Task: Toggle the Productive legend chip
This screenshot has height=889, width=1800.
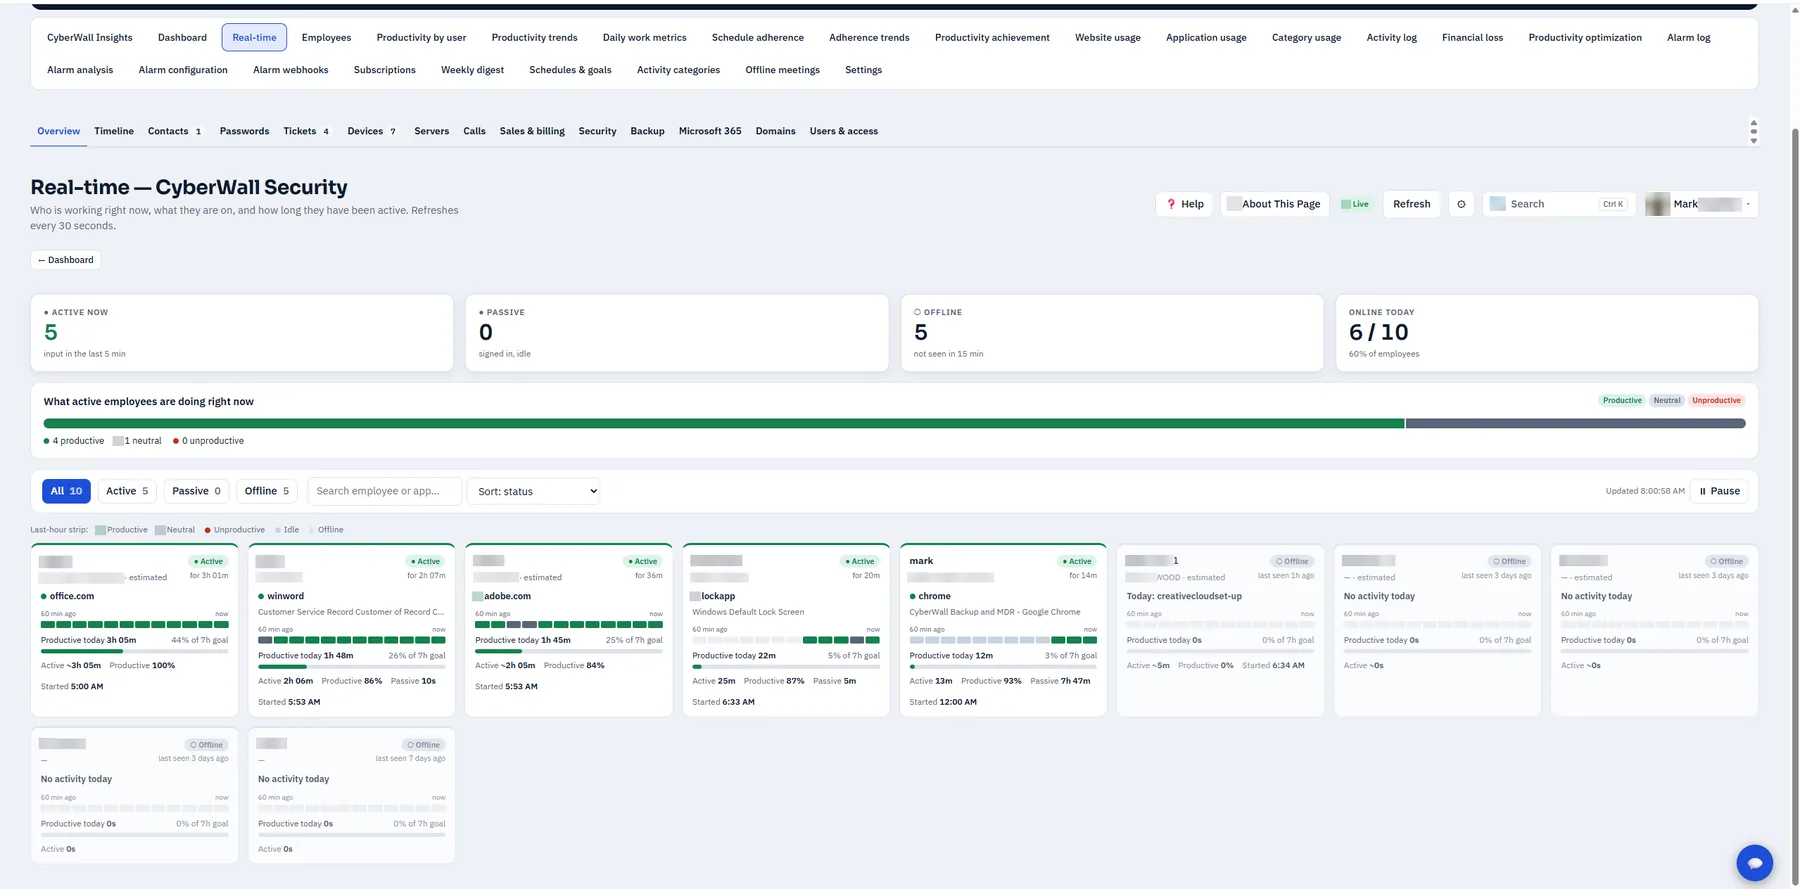Action: 1622,400
